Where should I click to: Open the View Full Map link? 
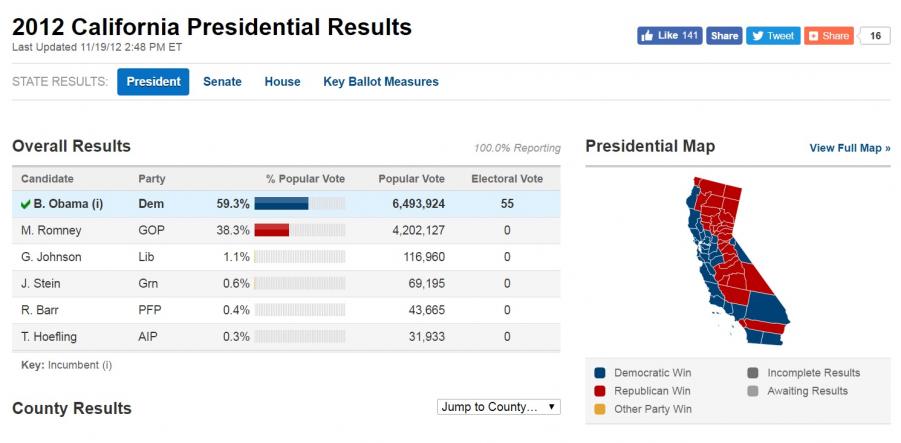coord(850,148)
